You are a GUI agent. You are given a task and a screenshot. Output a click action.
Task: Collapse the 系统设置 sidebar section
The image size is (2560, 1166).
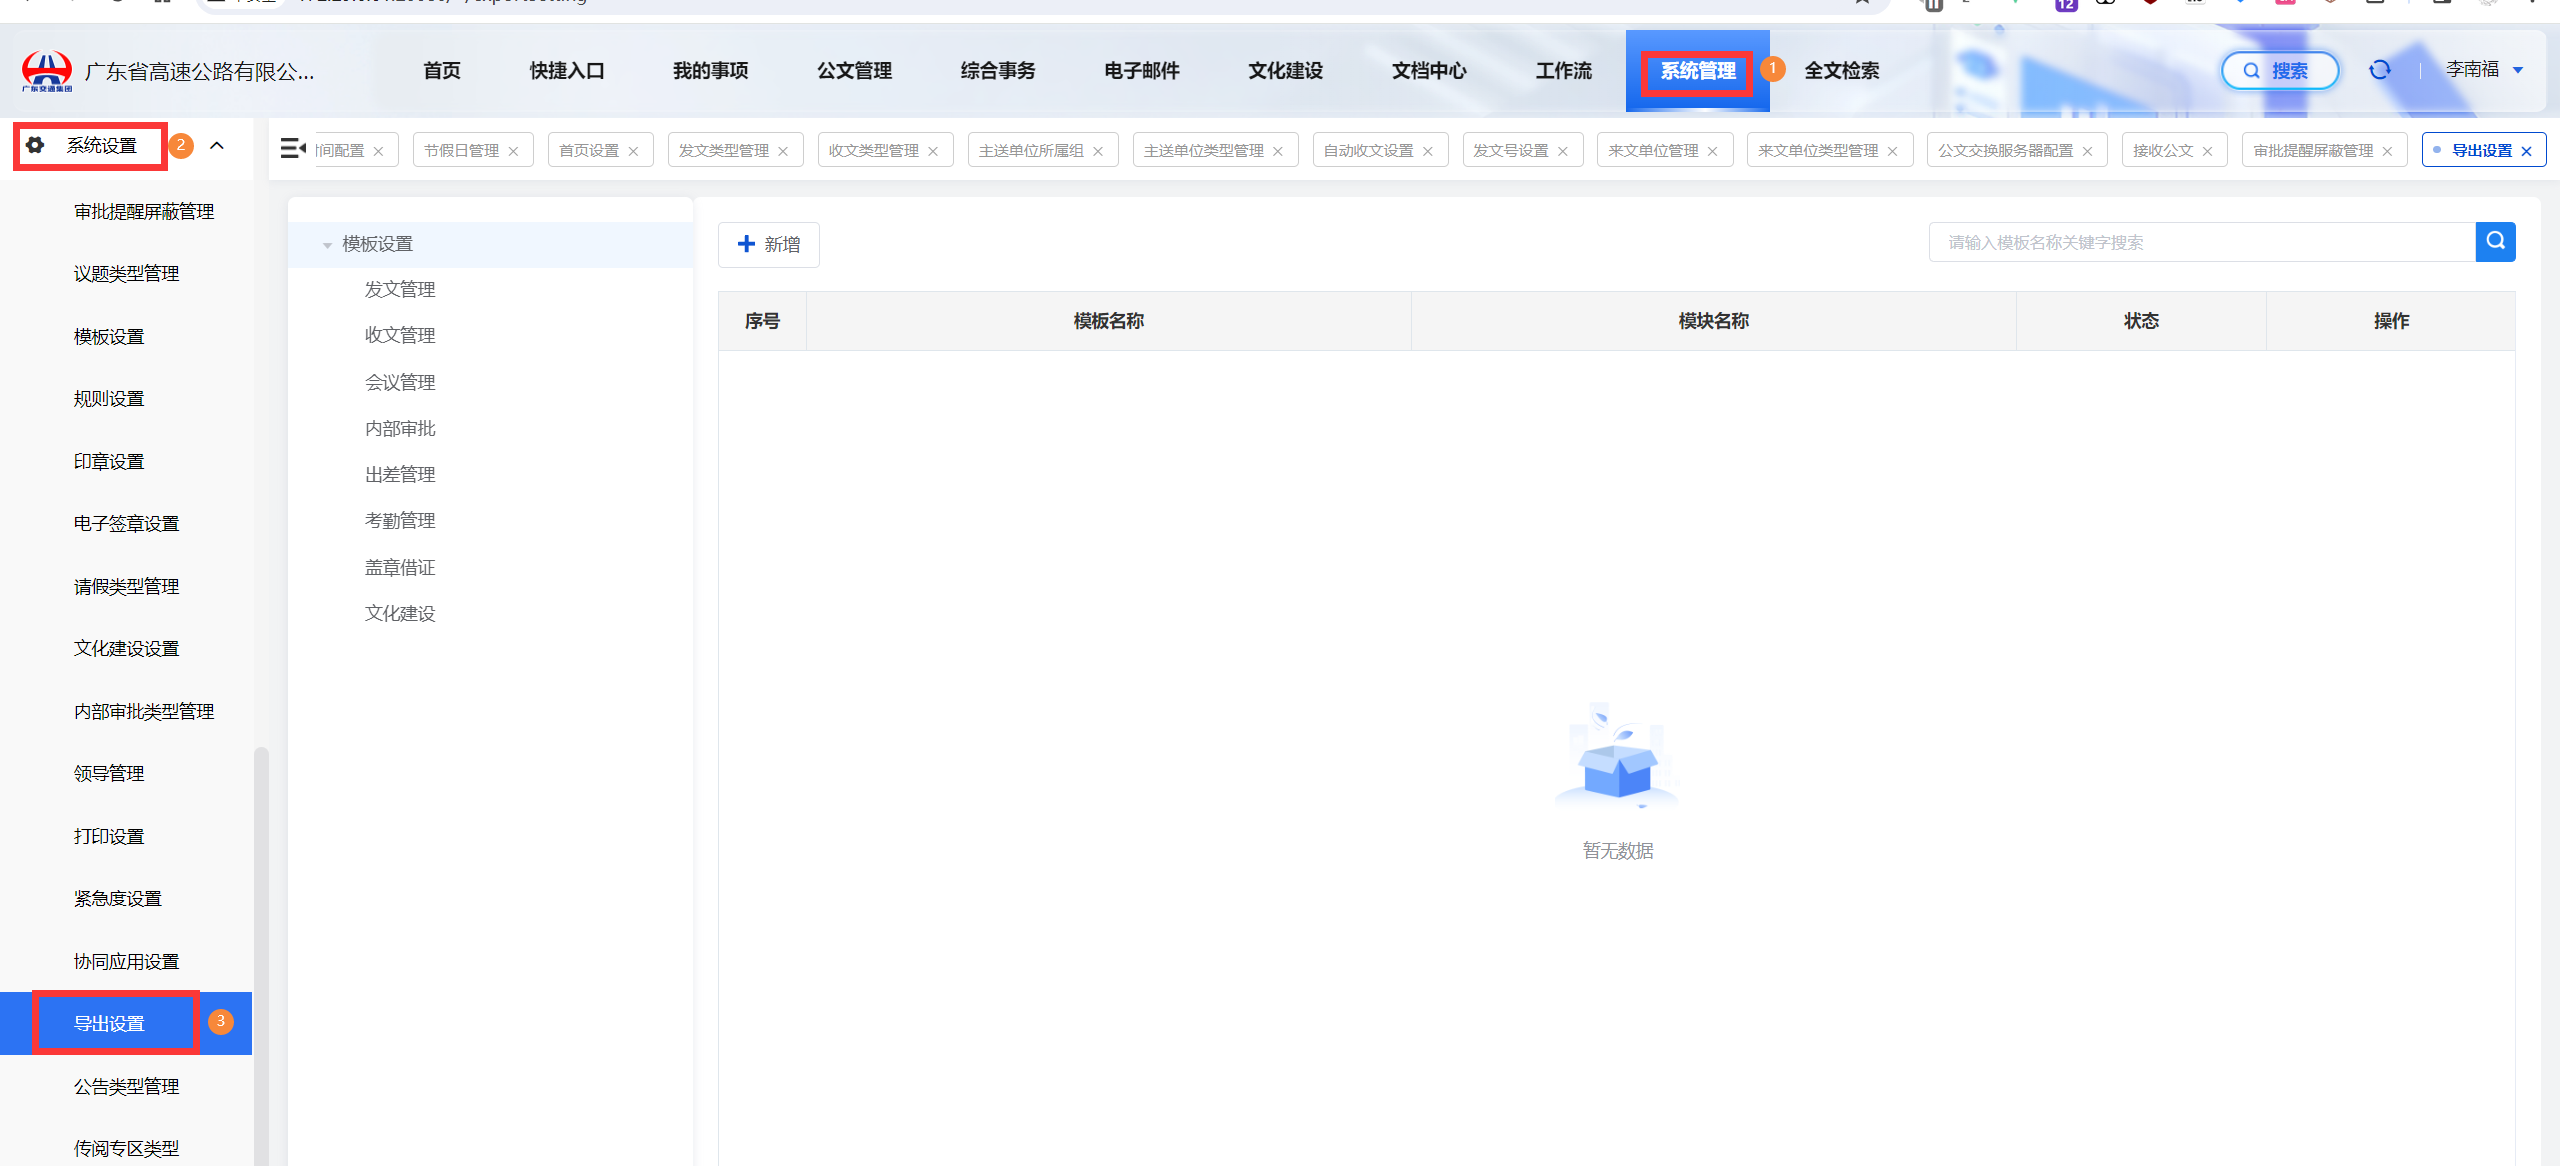[217, 146]
